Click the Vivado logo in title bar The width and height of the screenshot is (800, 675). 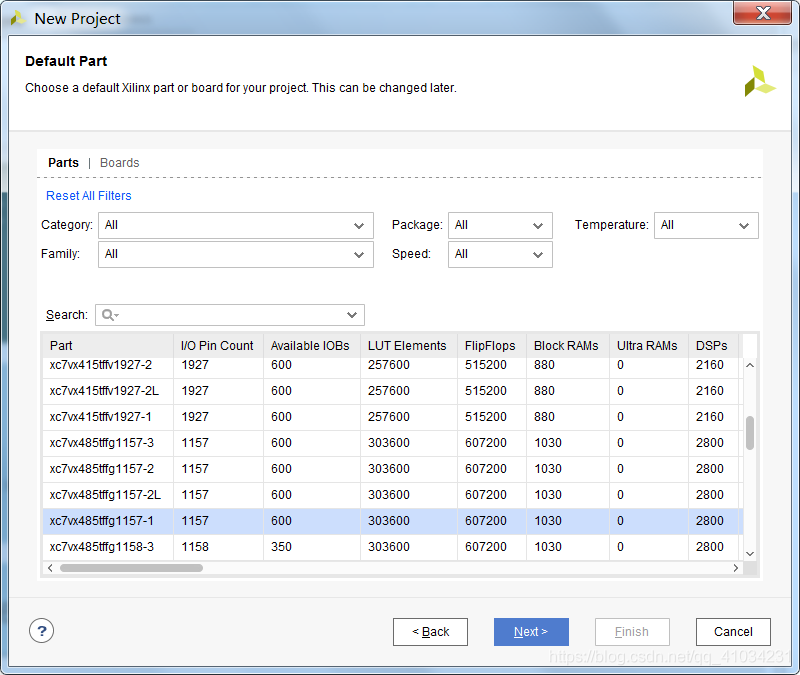coord(17,18)
